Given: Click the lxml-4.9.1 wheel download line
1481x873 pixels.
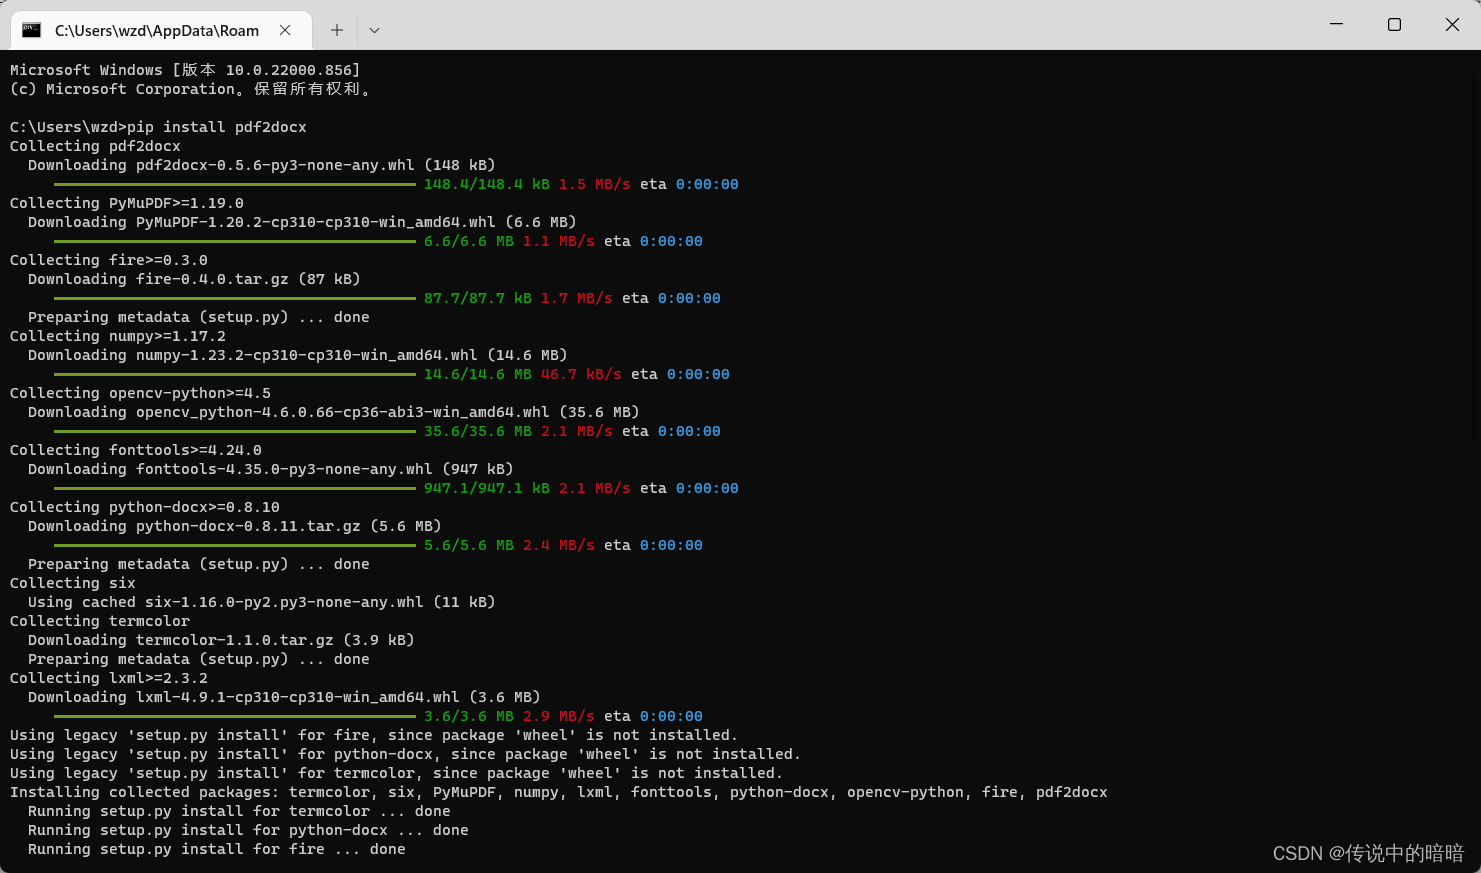Looking at the screenshot, I should 284,697.
